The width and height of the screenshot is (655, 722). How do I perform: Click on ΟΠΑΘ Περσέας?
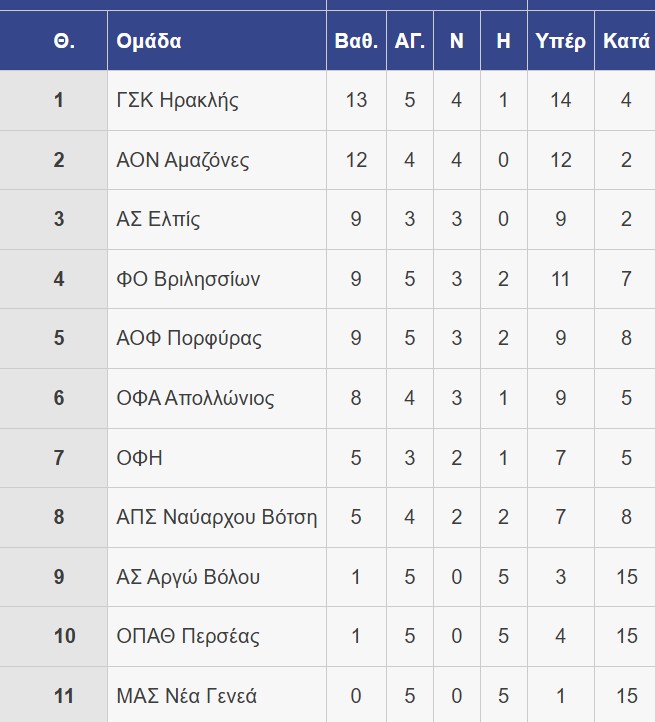point(188,636)
